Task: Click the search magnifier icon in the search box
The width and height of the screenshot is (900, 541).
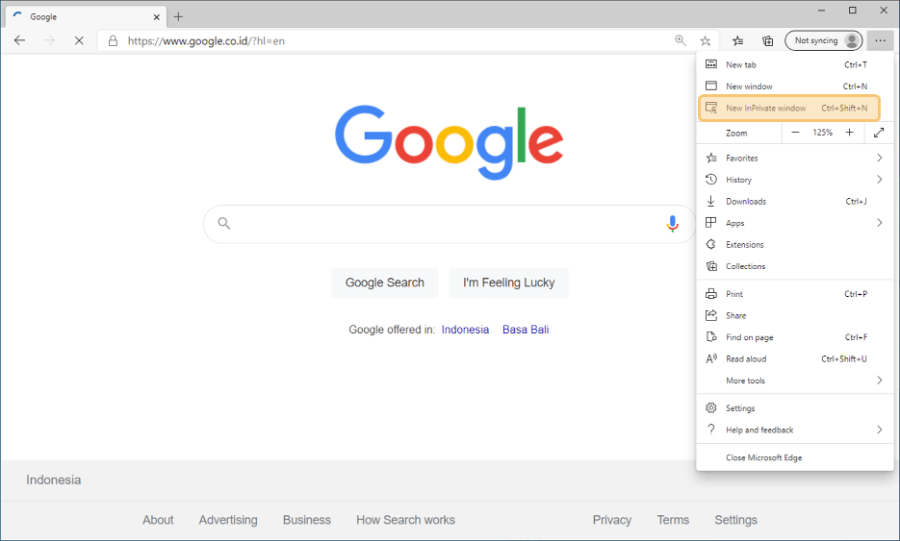Action: tap(224, 223)
